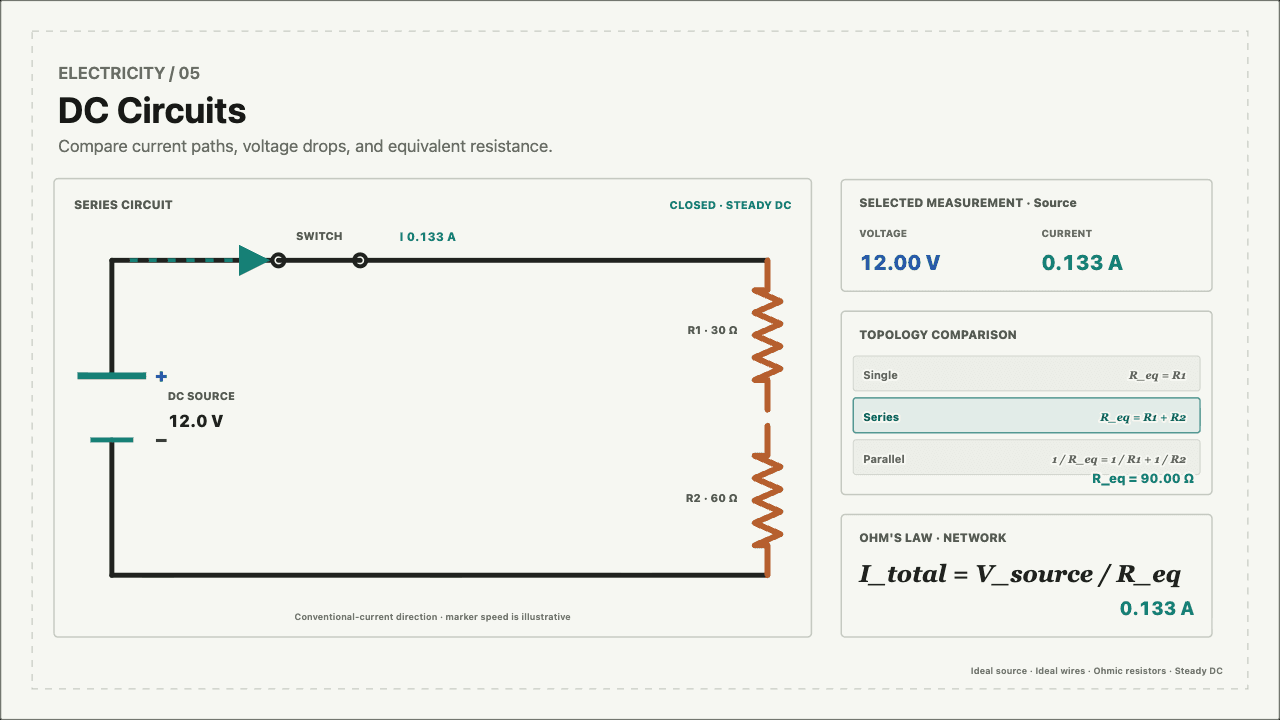
Task: Click the I 0.133 A current readout
Action: (428, 237)
